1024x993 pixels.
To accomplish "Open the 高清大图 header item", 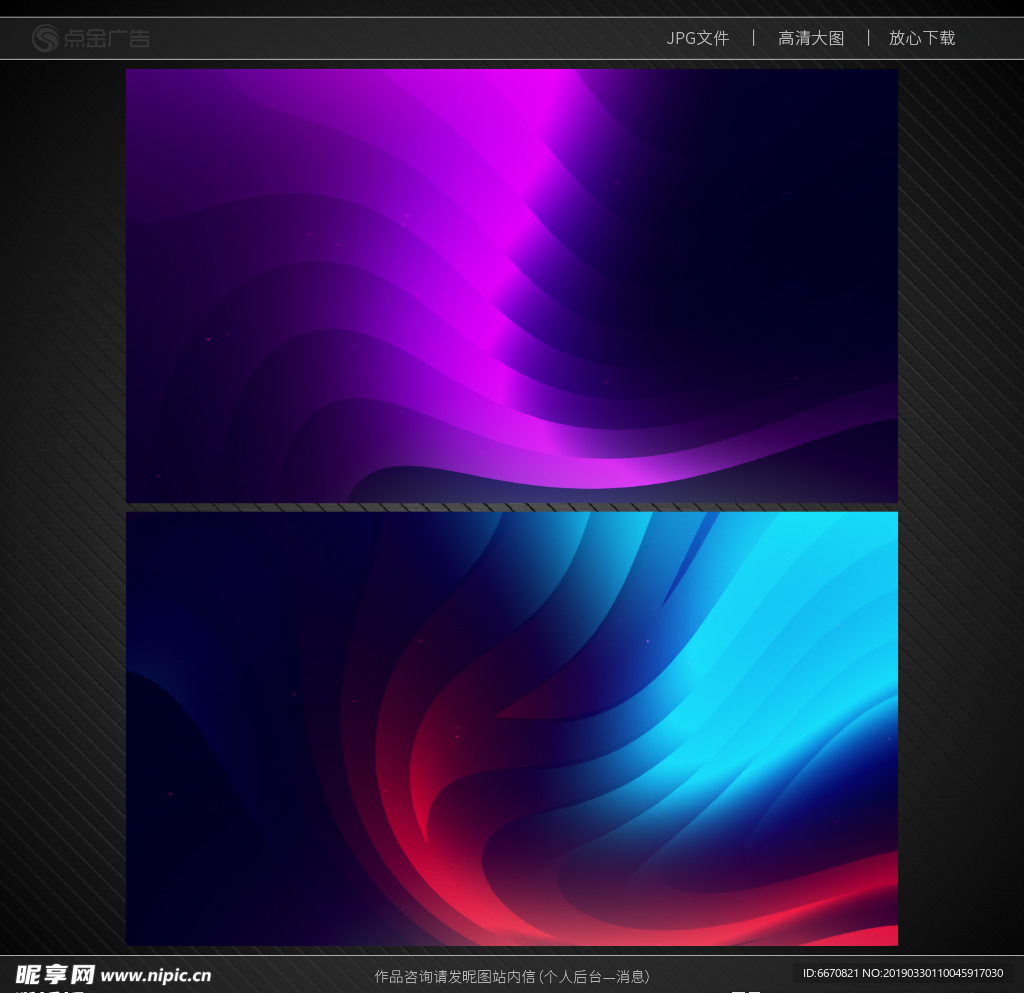I will point(811,38).
